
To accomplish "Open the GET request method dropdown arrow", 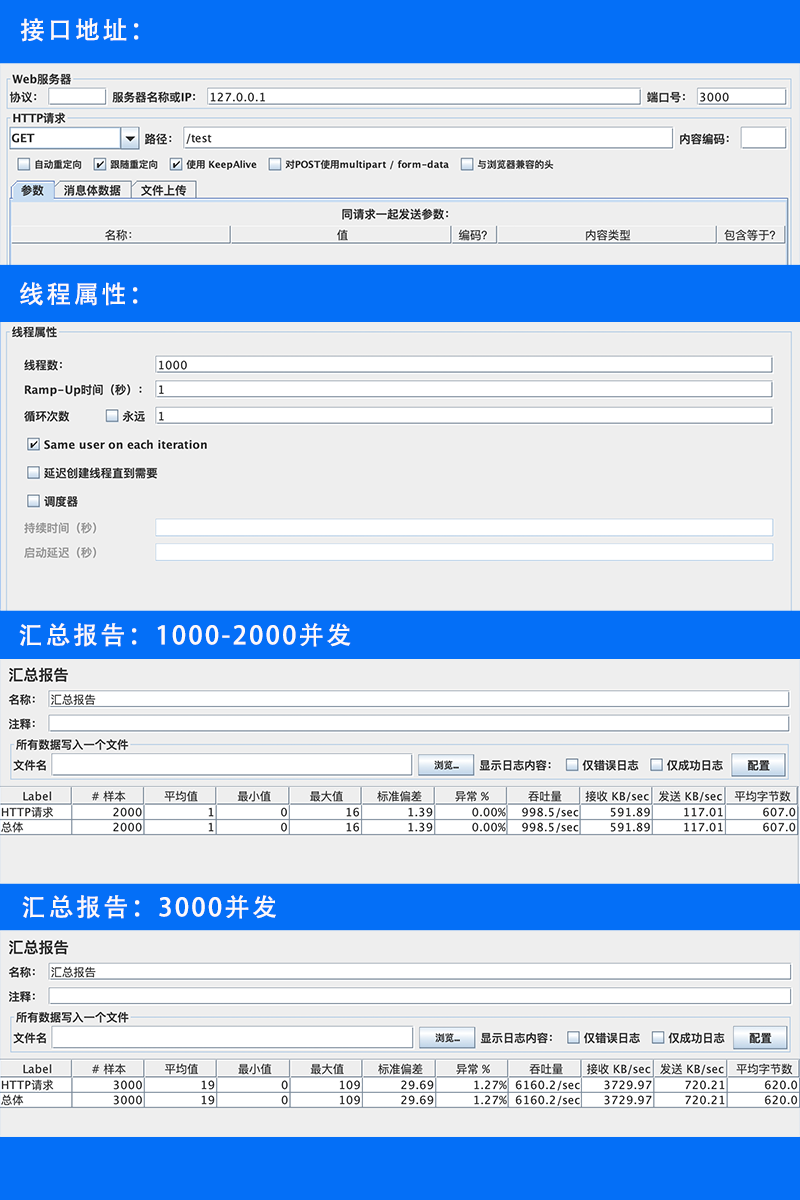I will click(x=130, y=138).
